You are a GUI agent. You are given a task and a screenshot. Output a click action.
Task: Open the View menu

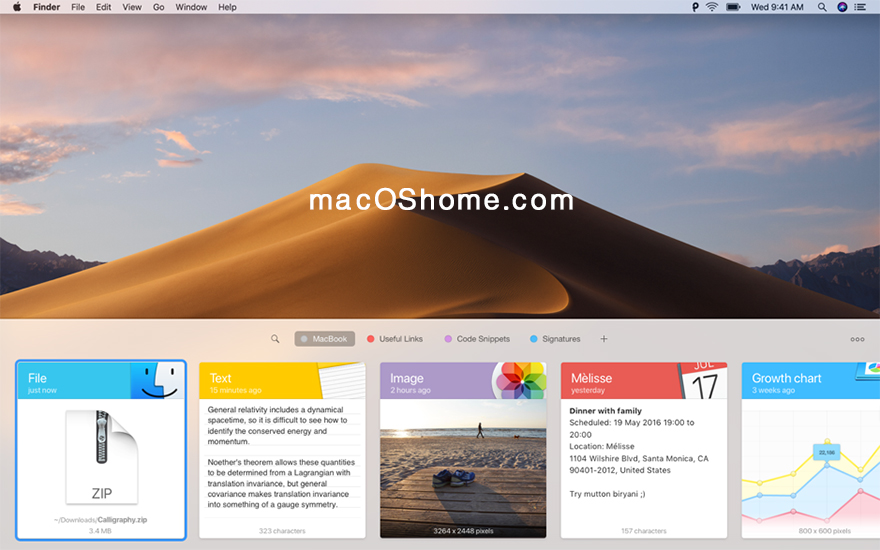click(132, 7)
